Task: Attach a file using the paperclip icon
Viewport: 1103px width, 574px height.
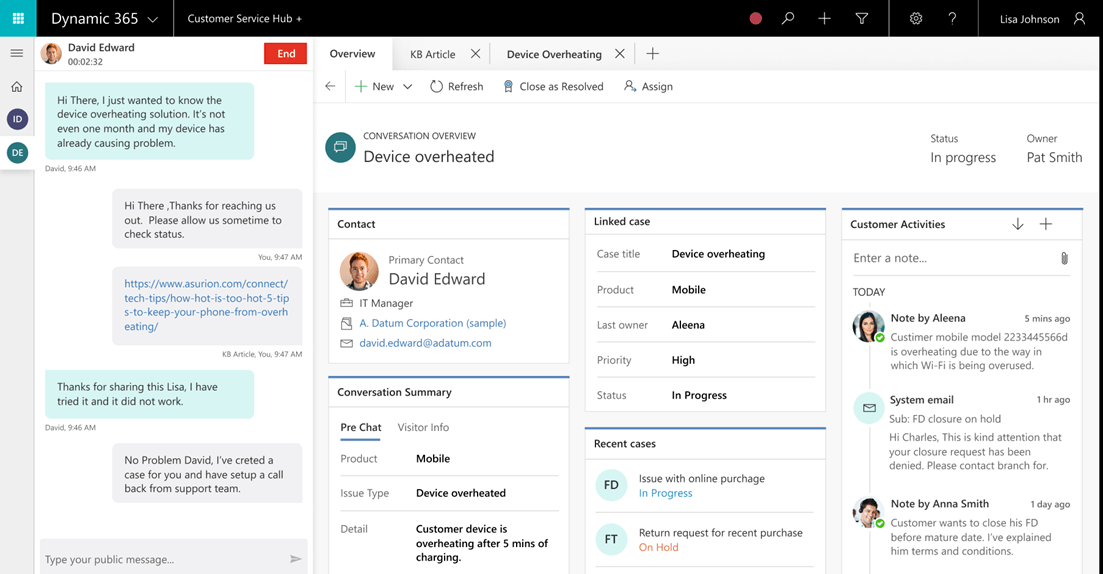Action: click(x=1064, y=258)
